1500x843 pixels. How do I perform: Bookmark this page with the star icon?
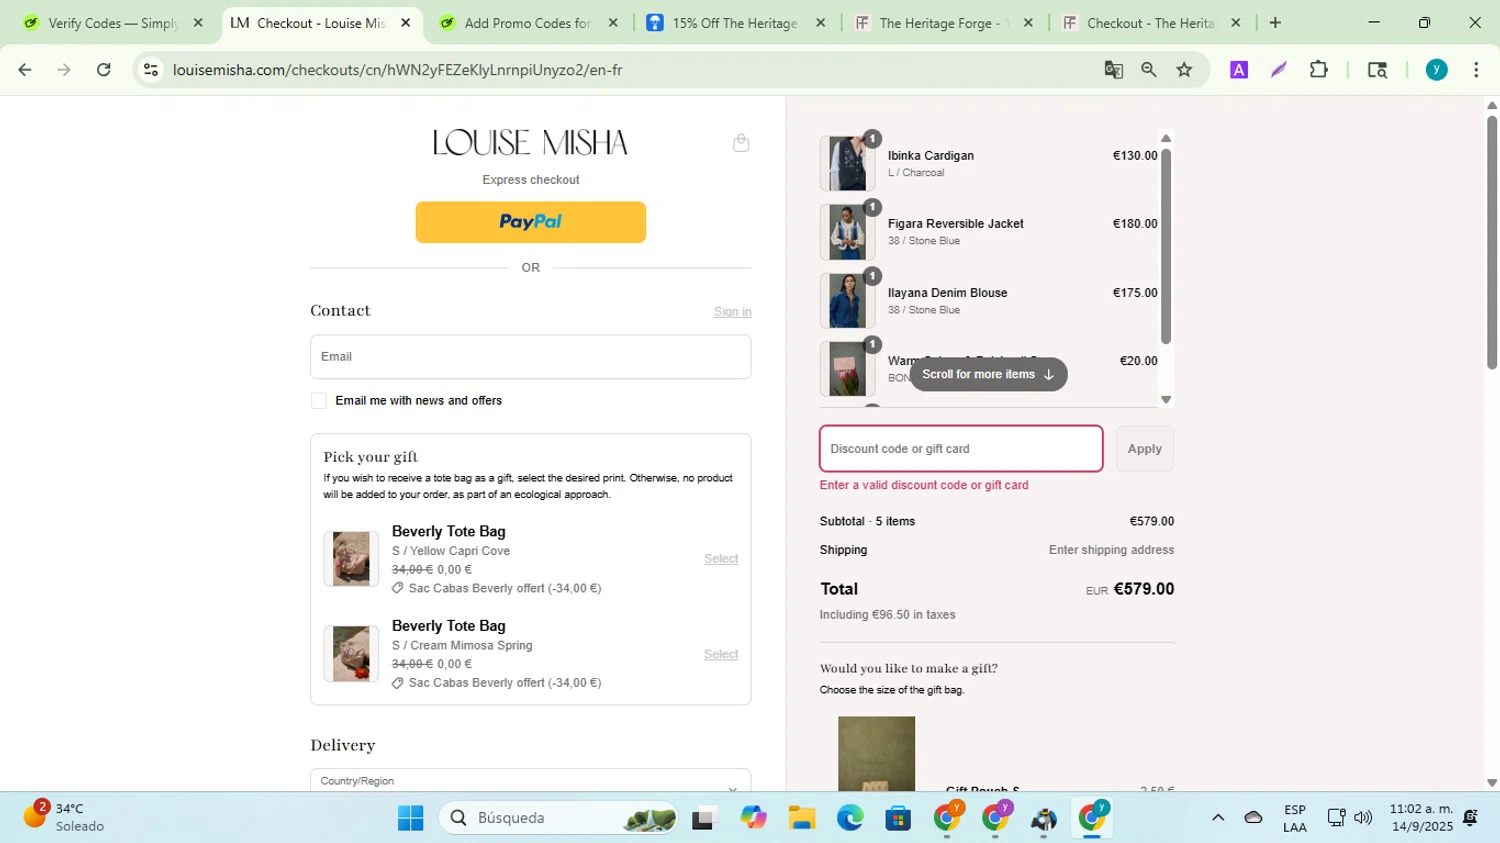click(1185, 70)
